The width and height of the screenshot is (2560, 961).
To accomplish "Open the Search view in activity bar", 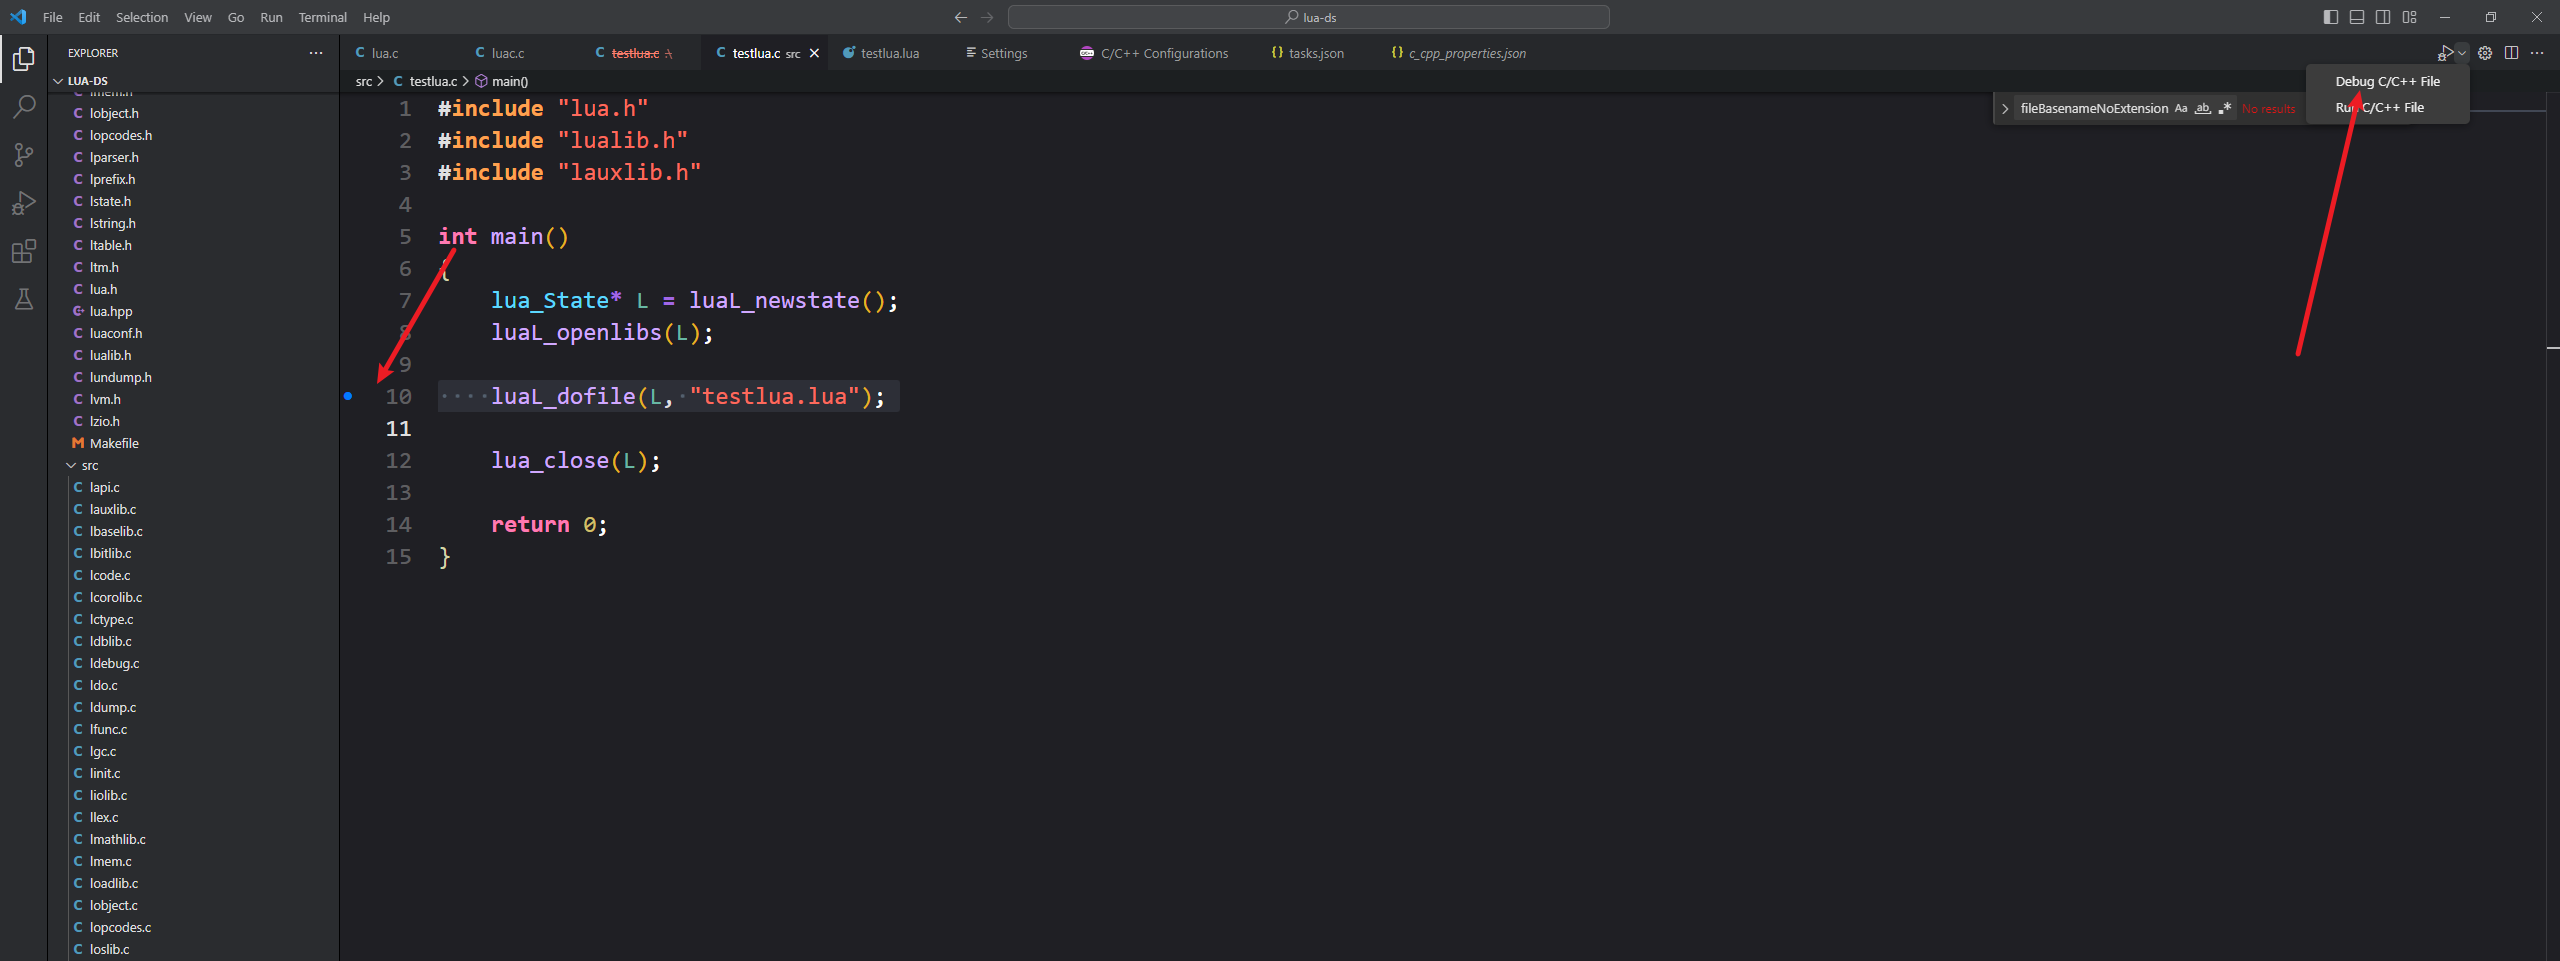I will click(x=24, y=107).
